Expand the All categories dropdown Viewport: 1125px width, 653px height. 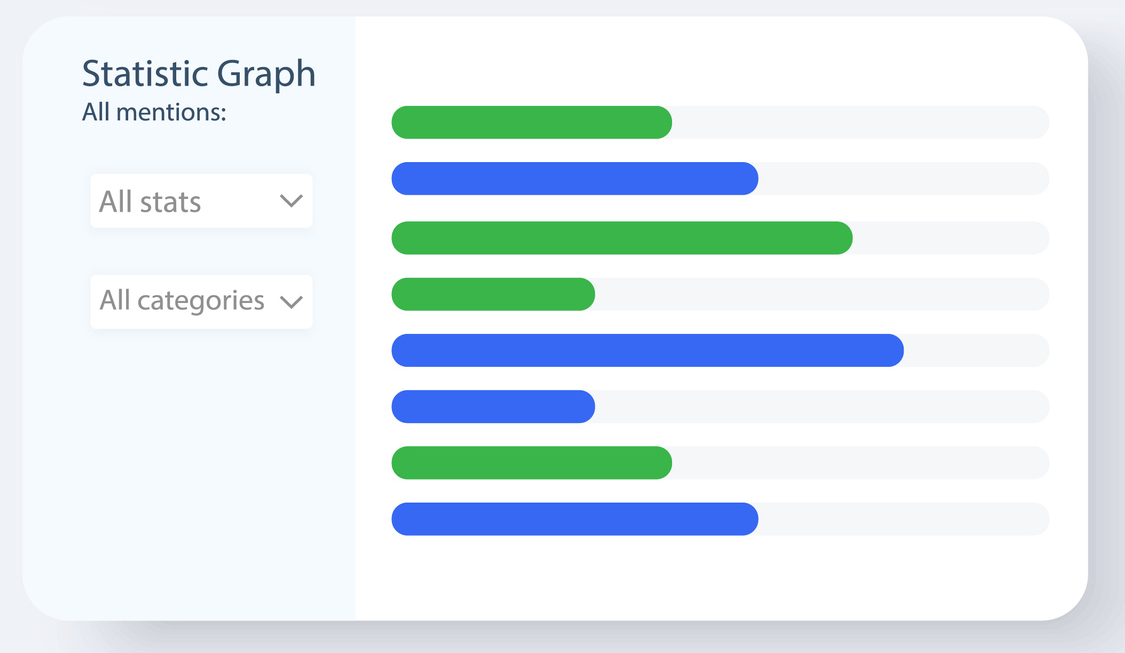tap(201, 302)
